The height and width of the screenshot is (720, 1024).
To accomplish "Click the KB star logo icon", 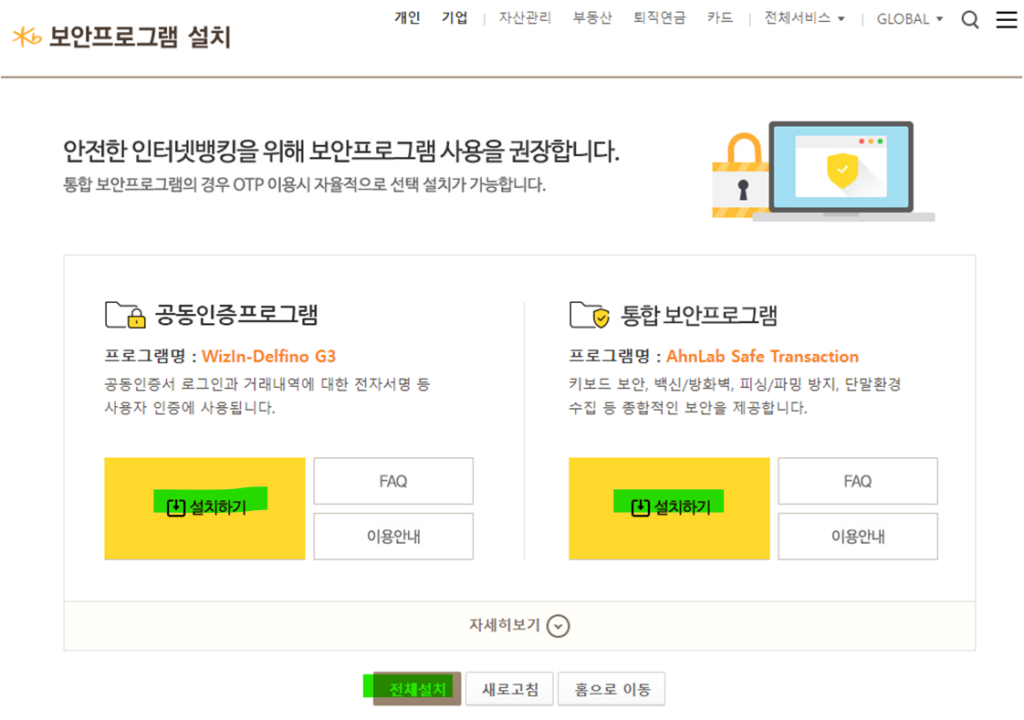I will 27,37.
